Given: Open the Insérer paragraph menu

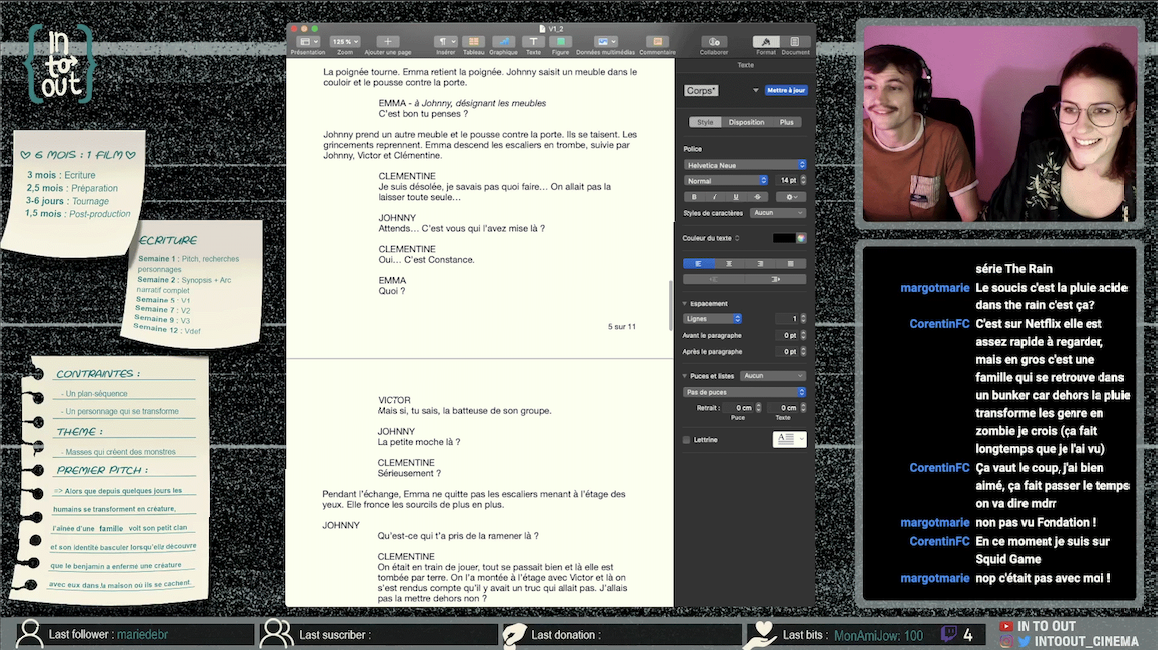Looking at the screenshot, I should (x=445, y=42).
